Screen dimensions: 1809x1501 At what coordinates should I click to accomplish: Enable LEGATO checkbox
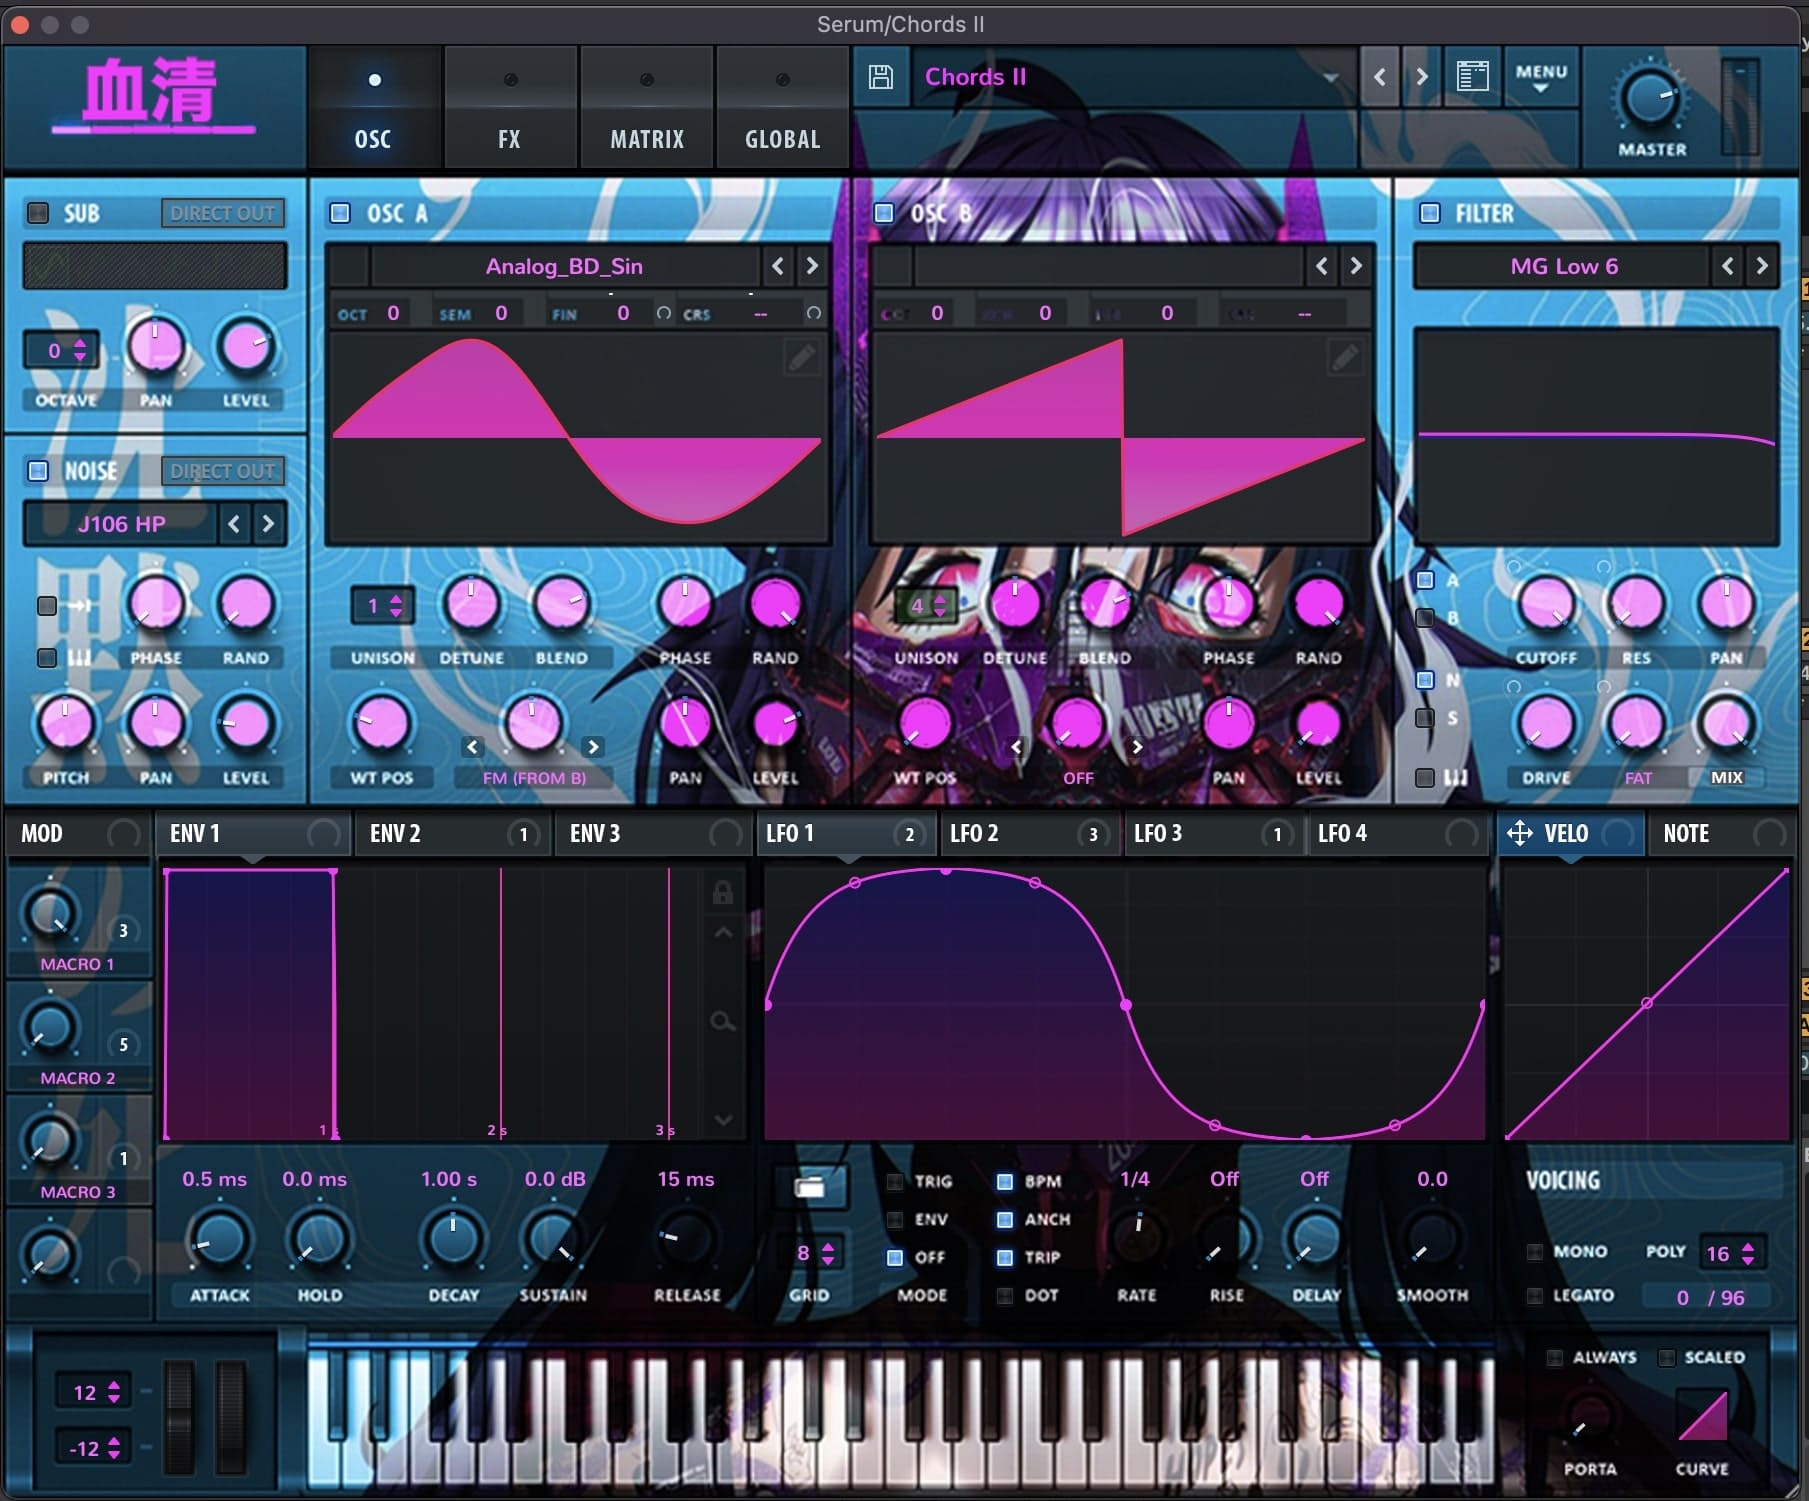1535,1295
